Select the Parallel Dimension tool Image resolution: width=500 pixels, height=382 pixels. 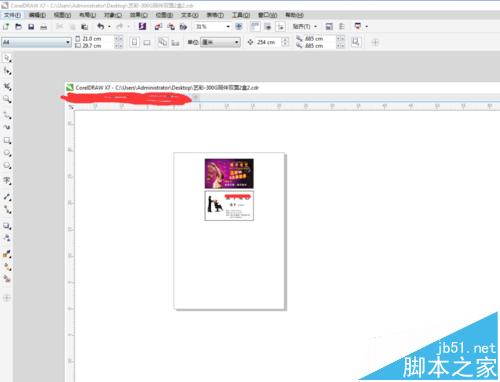[7, 197]
